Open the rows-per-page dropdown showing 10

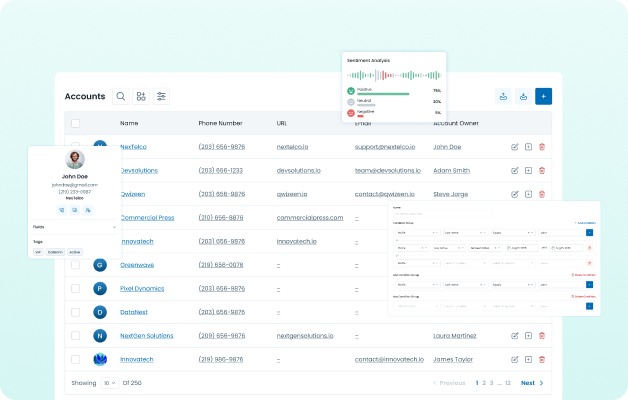coord(108,383)
